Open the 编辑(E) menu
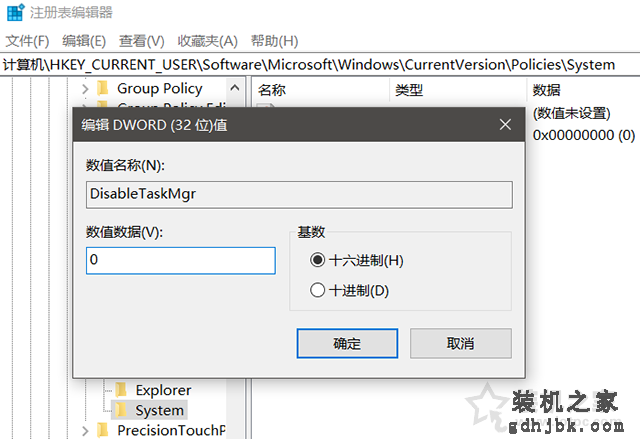The width and height of the screenshot is (640, 439). [x=84, y=41]
